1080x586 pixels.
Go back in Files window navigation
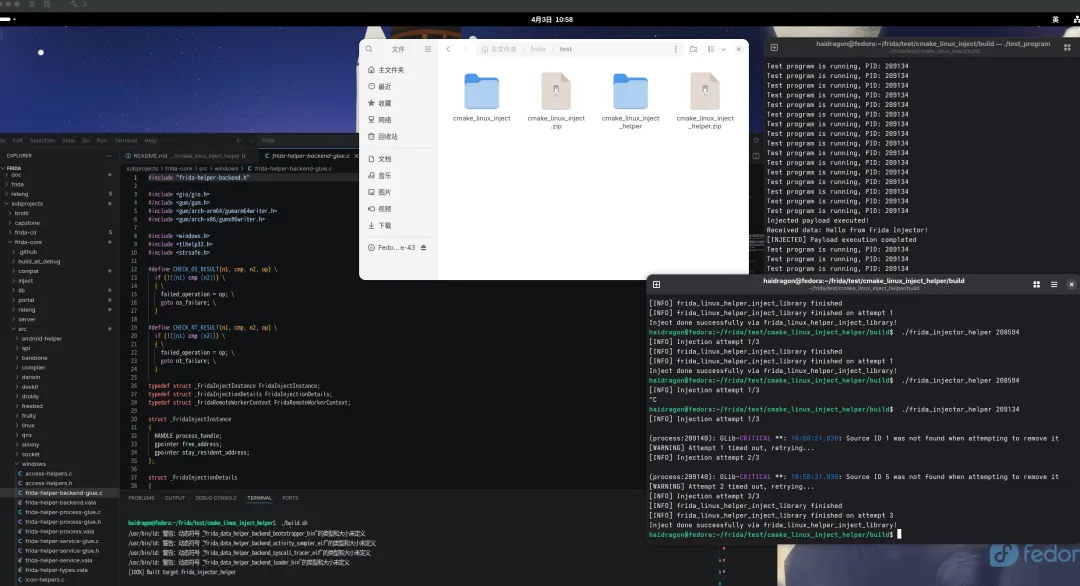point(448,50)
